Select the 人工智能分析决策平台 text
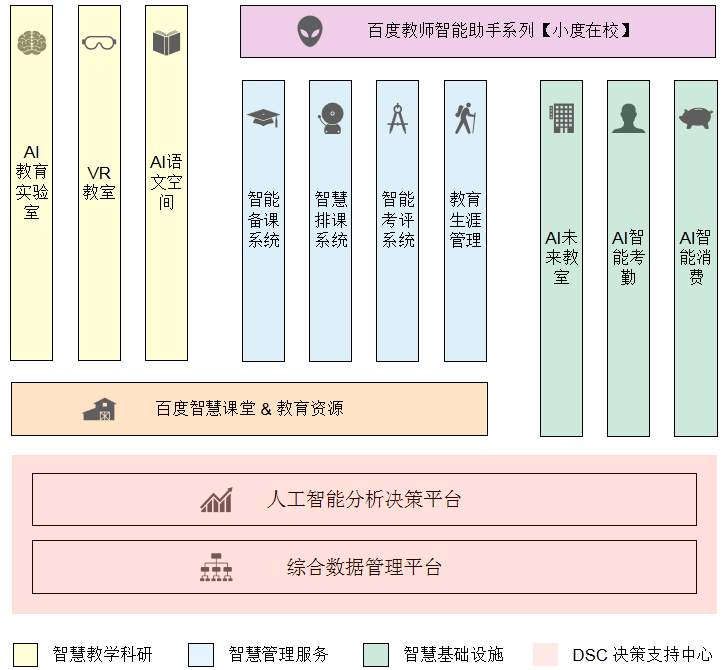This screenshot has width=726, height=670. pos(364,499)
